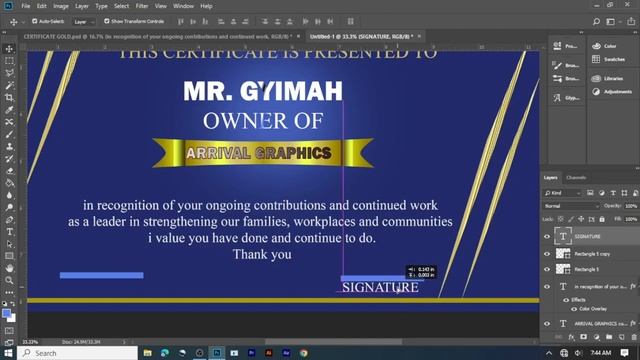
Task: Select the Move tool in the toolbar
Action: tap(9, 49)
